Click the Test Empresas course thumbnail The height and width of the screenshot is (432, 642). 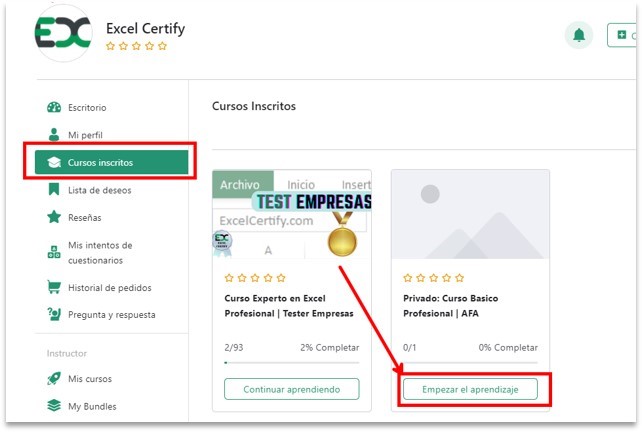coord(292,215)
